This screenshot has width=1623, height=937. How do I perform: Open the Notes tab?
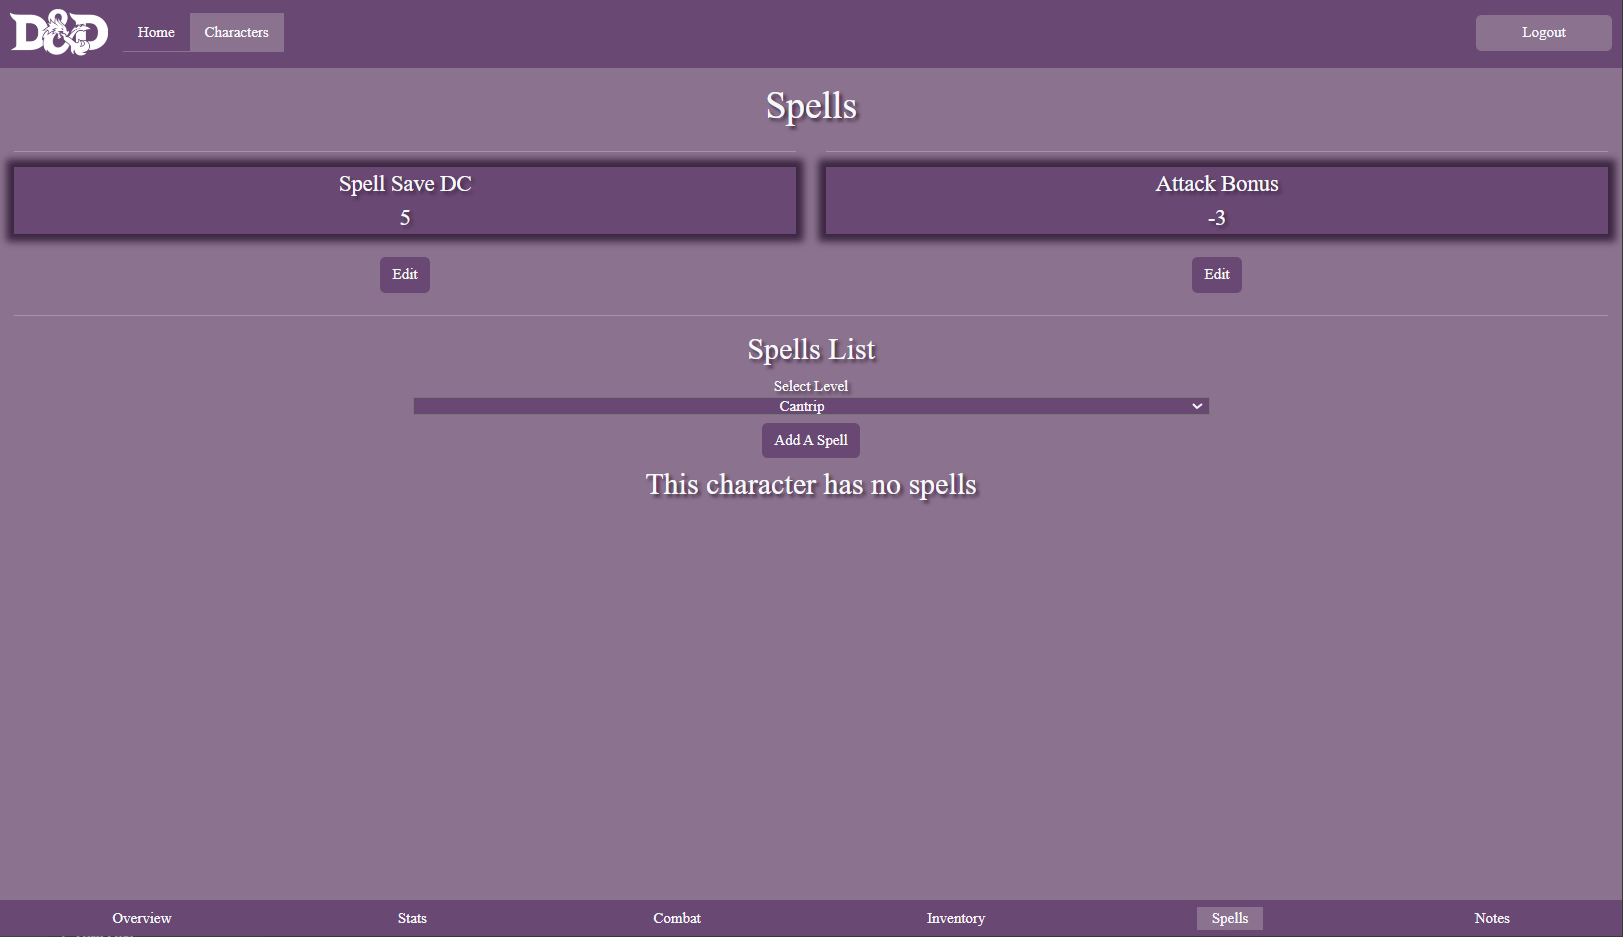pyautogui.click(x=1491, y=918)
